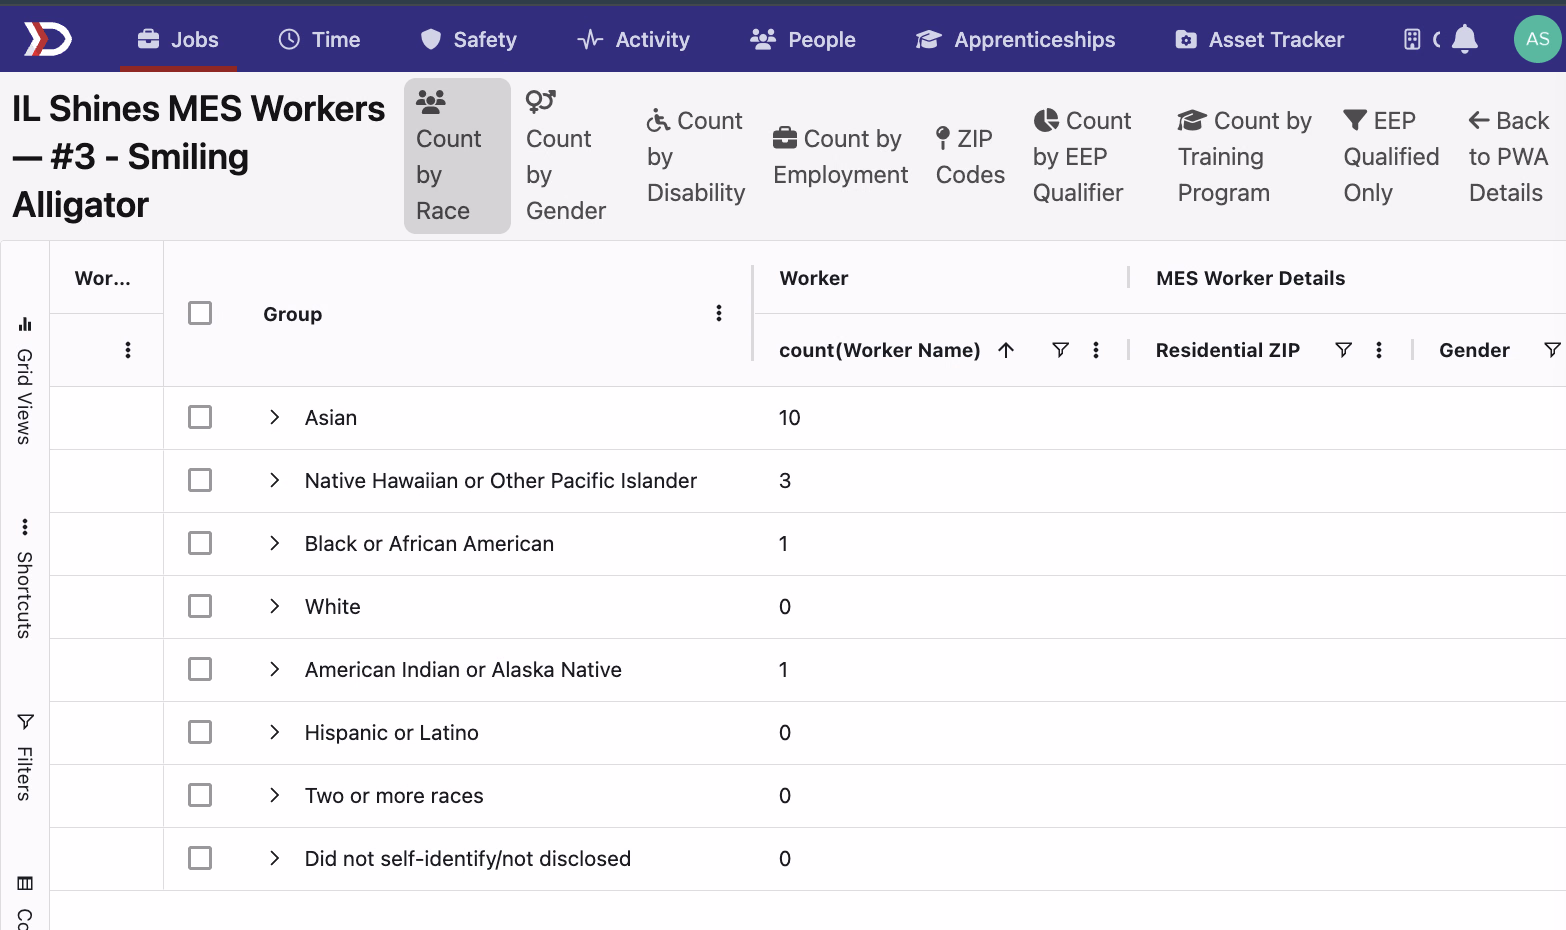Click the Residential ZIP column header
The image size is (1566, 930).
point(1227,350)
